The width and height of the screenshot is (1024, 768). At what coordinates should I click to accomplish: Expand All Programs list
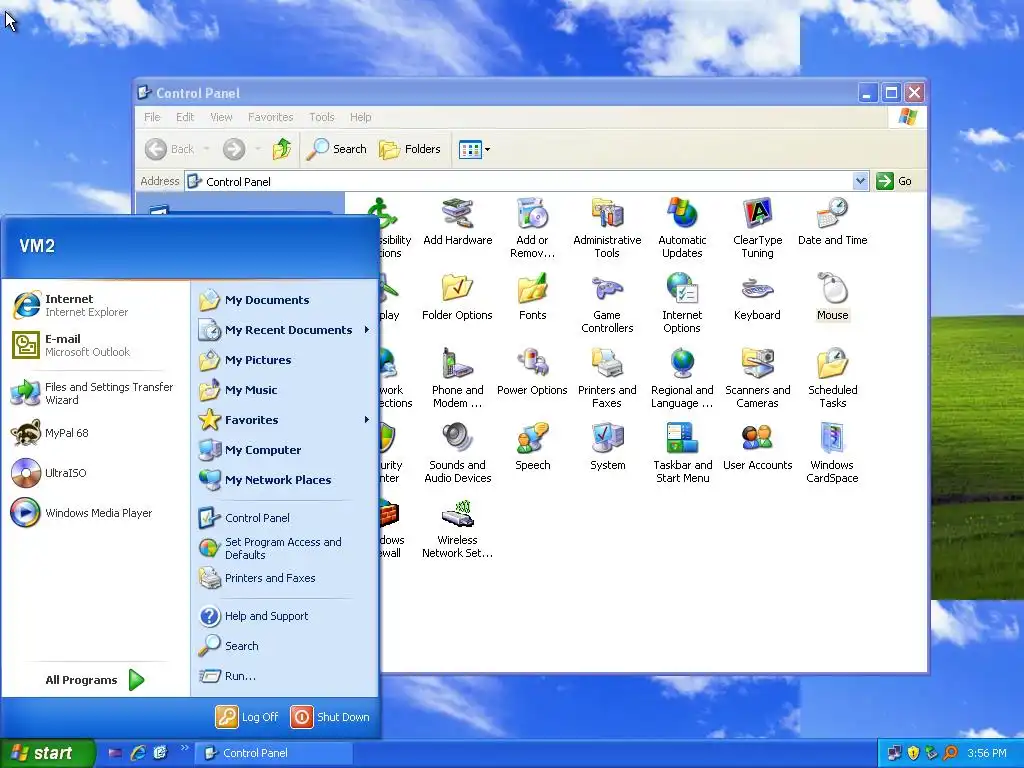point(95,680)
